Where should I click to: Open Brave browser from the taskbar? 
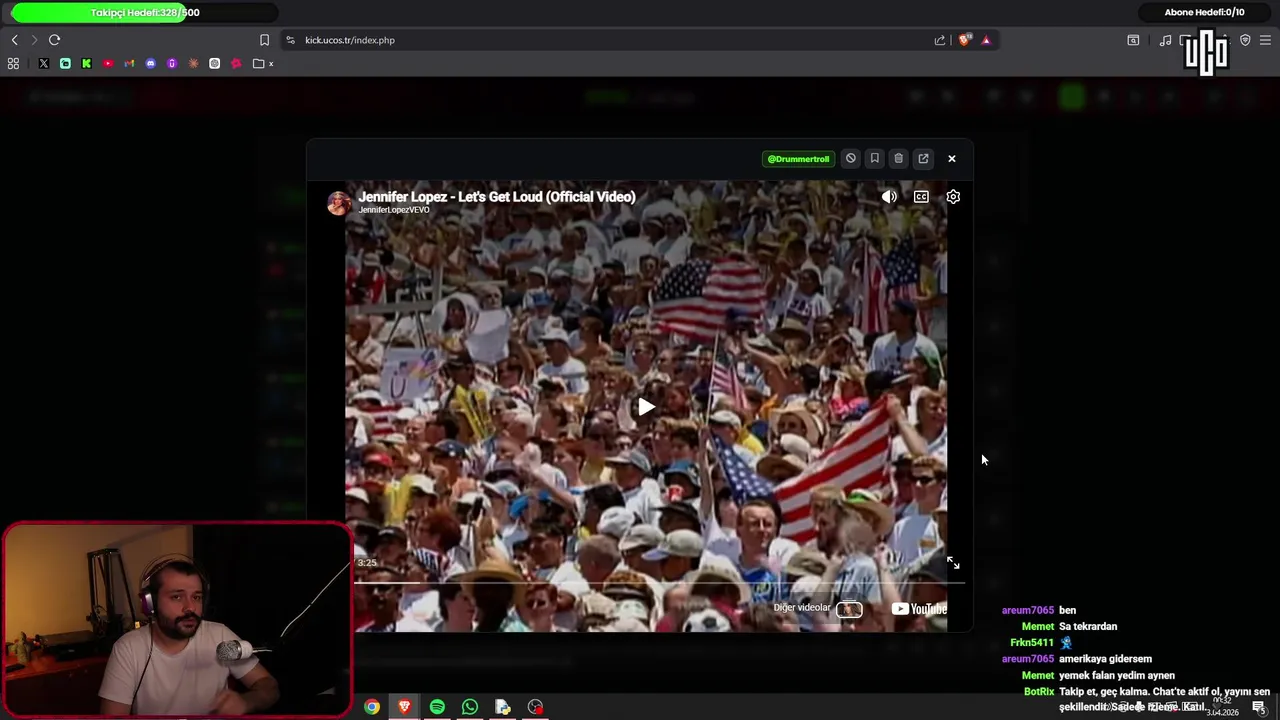pyautogui.click(x=404, y=707)
